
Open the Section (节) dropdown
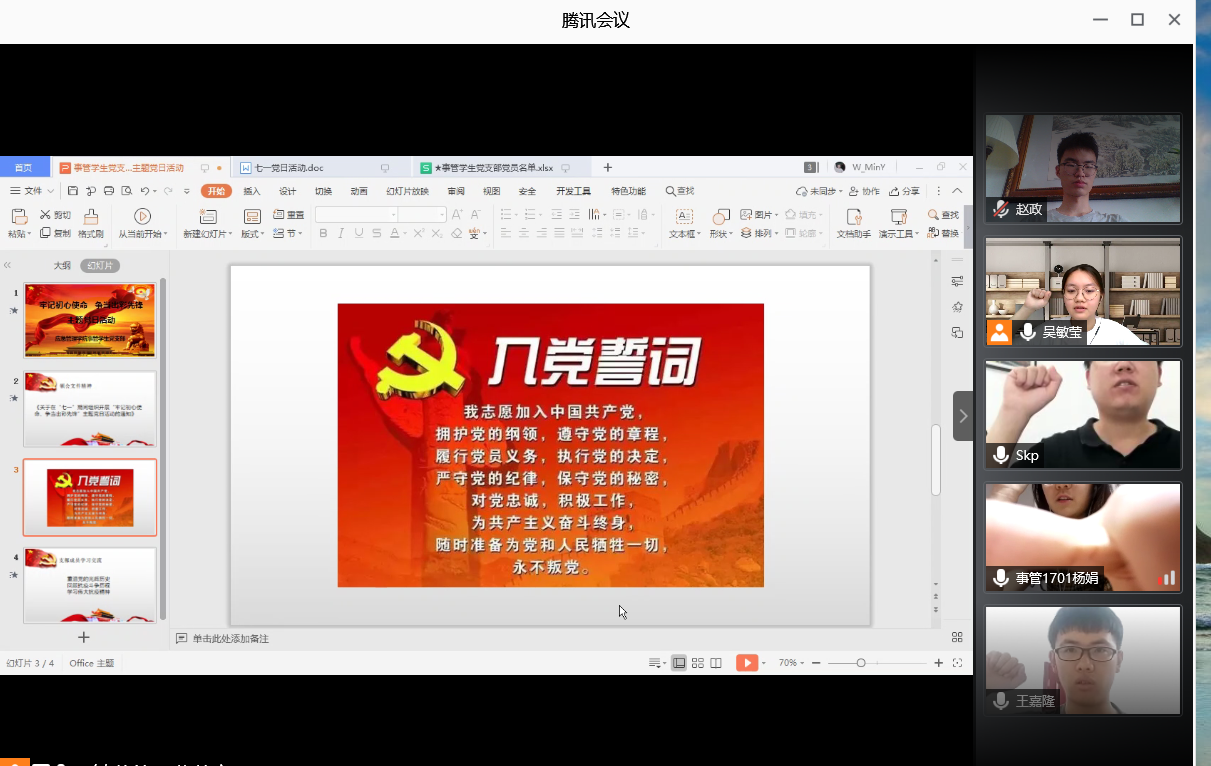(x=288, y=233)
